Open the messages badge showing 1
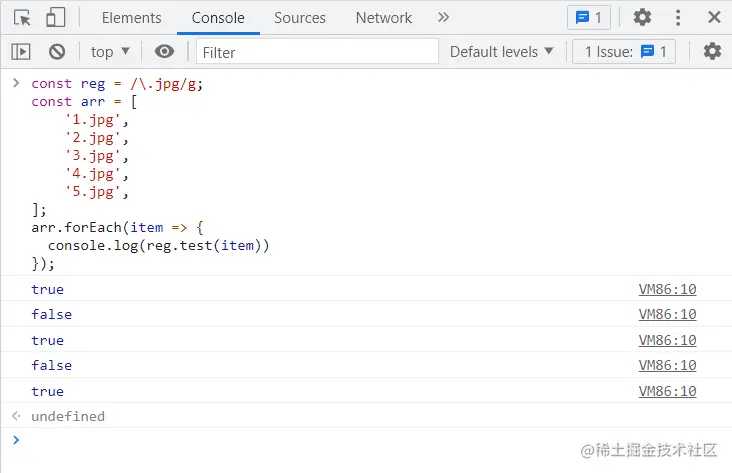The width and height of the screenshot is (732, 473). click(588, 17)
